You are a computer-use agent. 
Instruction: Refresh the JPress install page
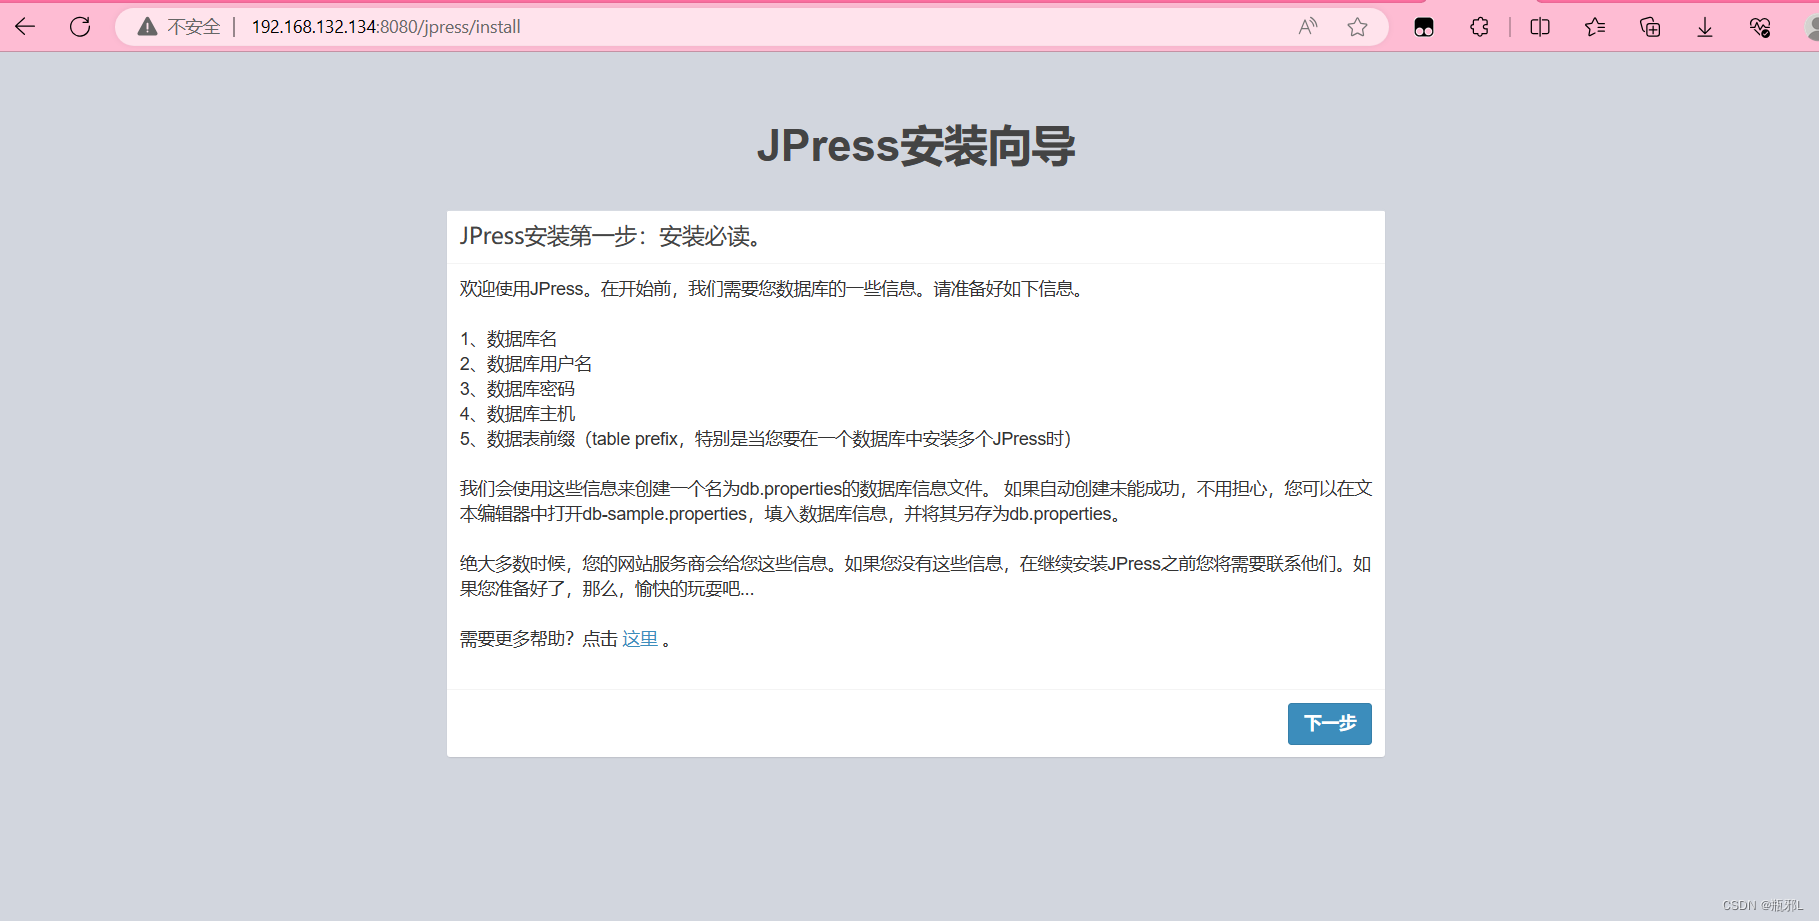(79, 26)
